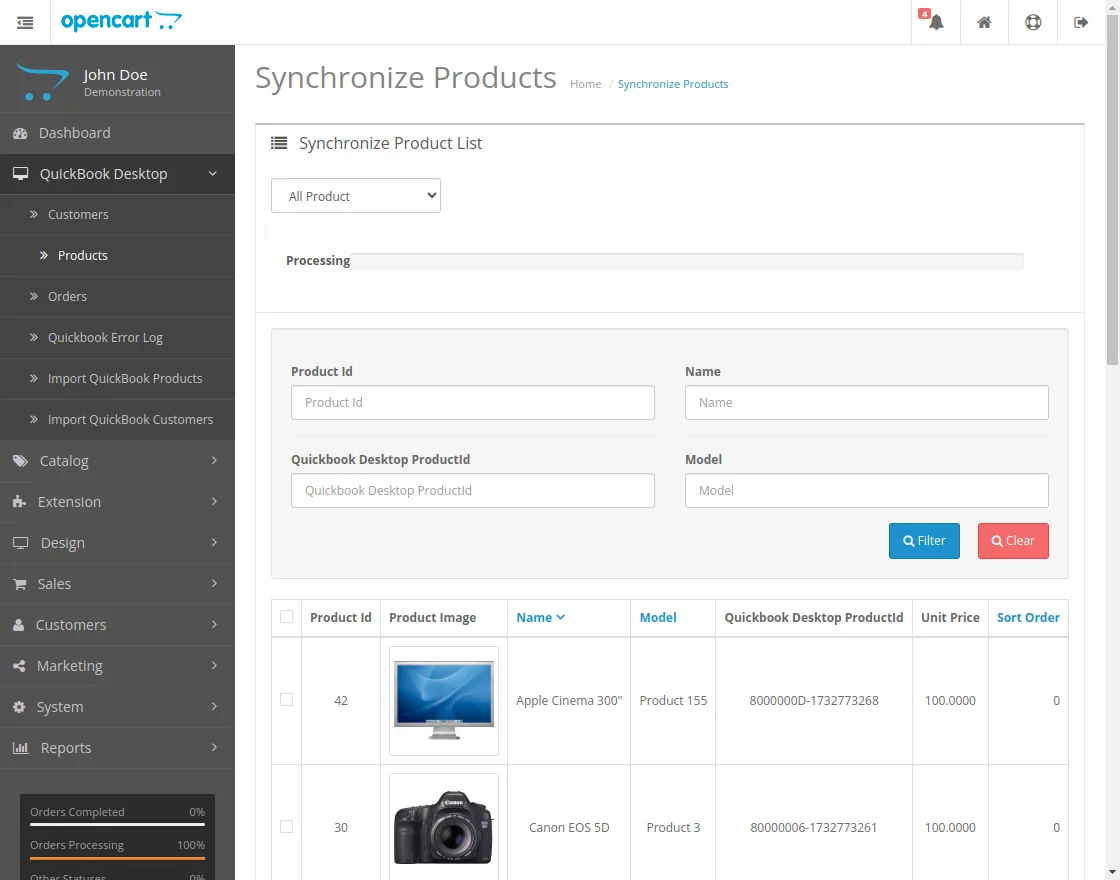Open the All Product dropdown

[x=355, y=195]
